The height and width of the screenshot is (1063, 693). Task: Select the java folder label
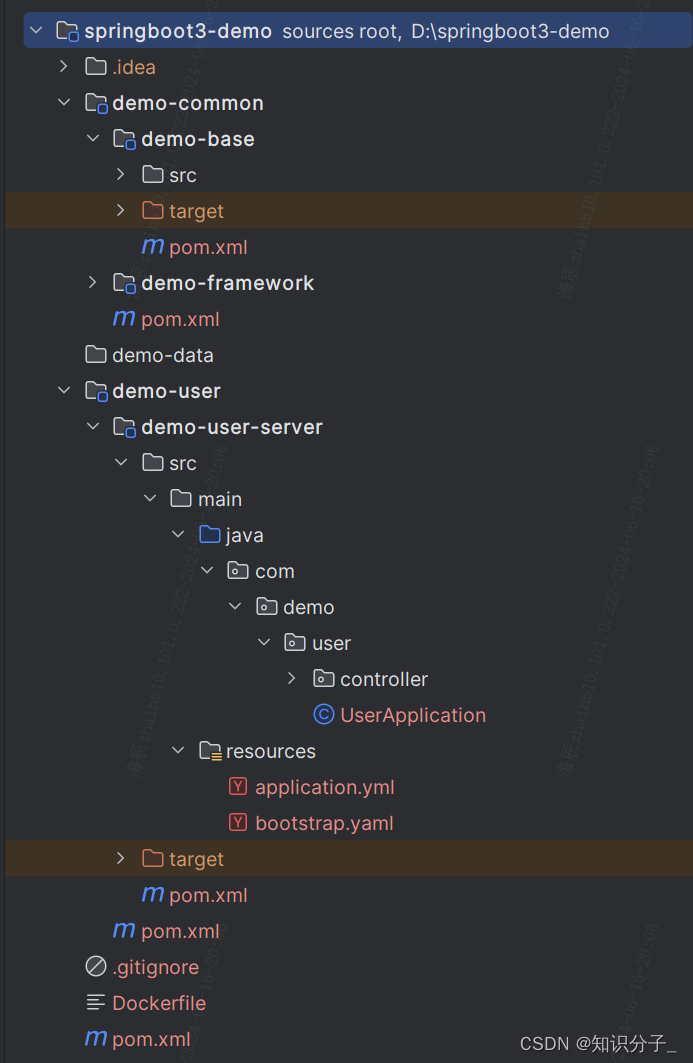(x=244, y=535)
